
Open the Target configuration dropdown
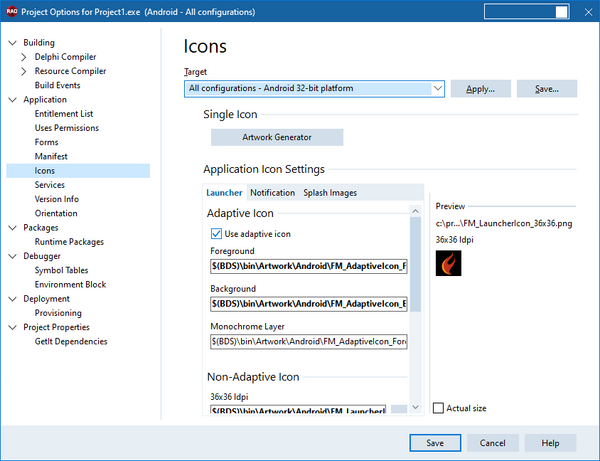(438, 89)
